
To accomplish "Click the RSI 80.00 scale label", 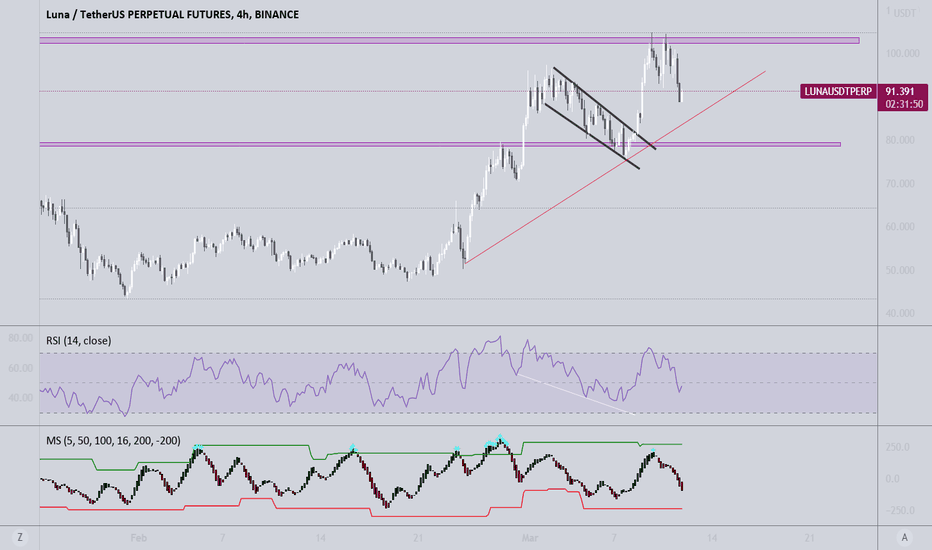I will pos(21,338).
